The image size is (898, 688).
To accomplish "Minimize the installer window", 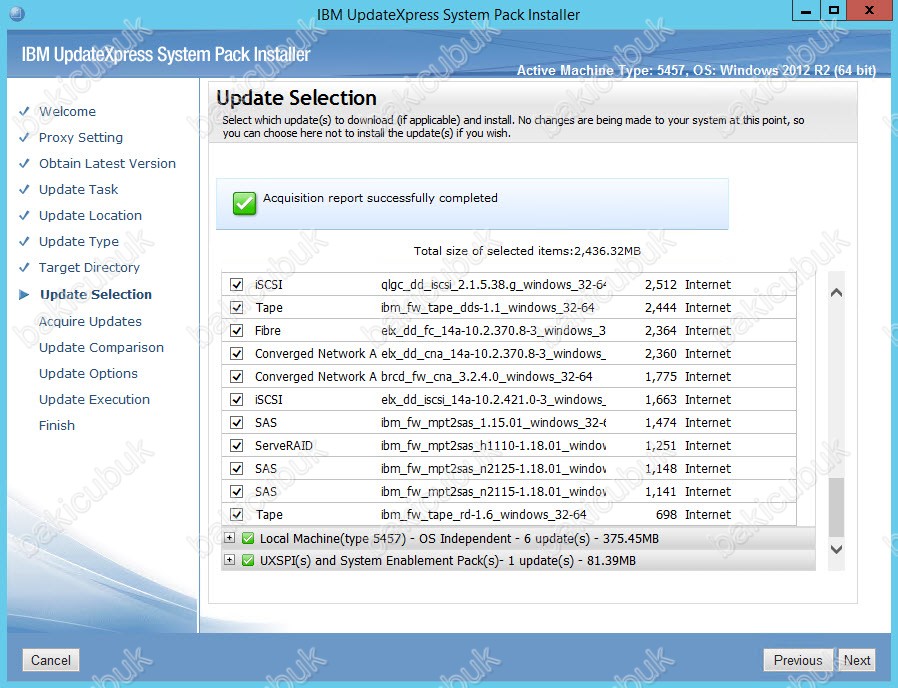I will click(x=806, y=11).
